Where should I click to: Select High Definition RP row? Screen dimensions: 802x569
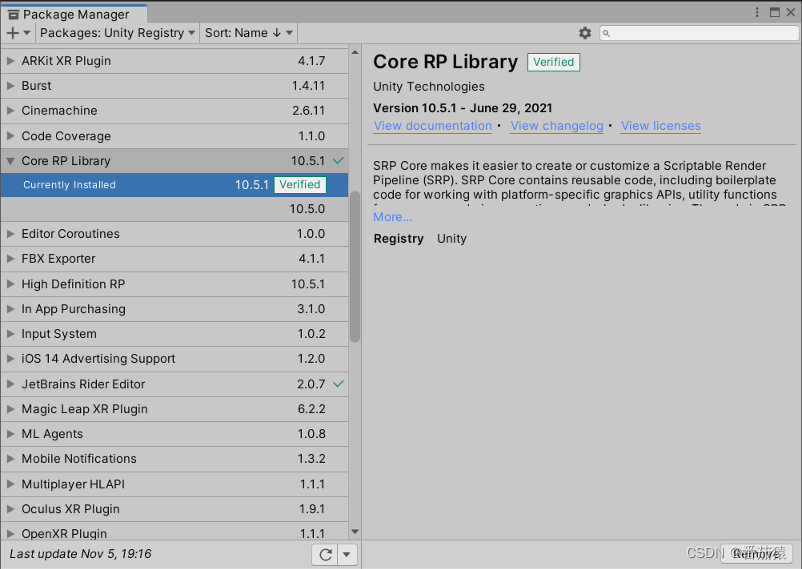174,284
